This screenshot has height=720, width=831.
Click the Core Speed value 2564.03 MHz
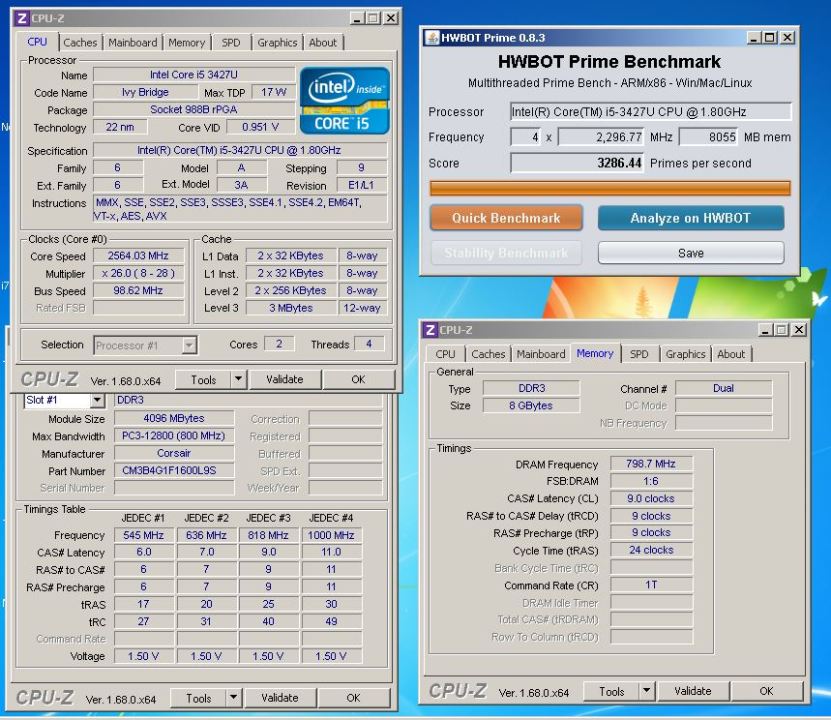138,255
